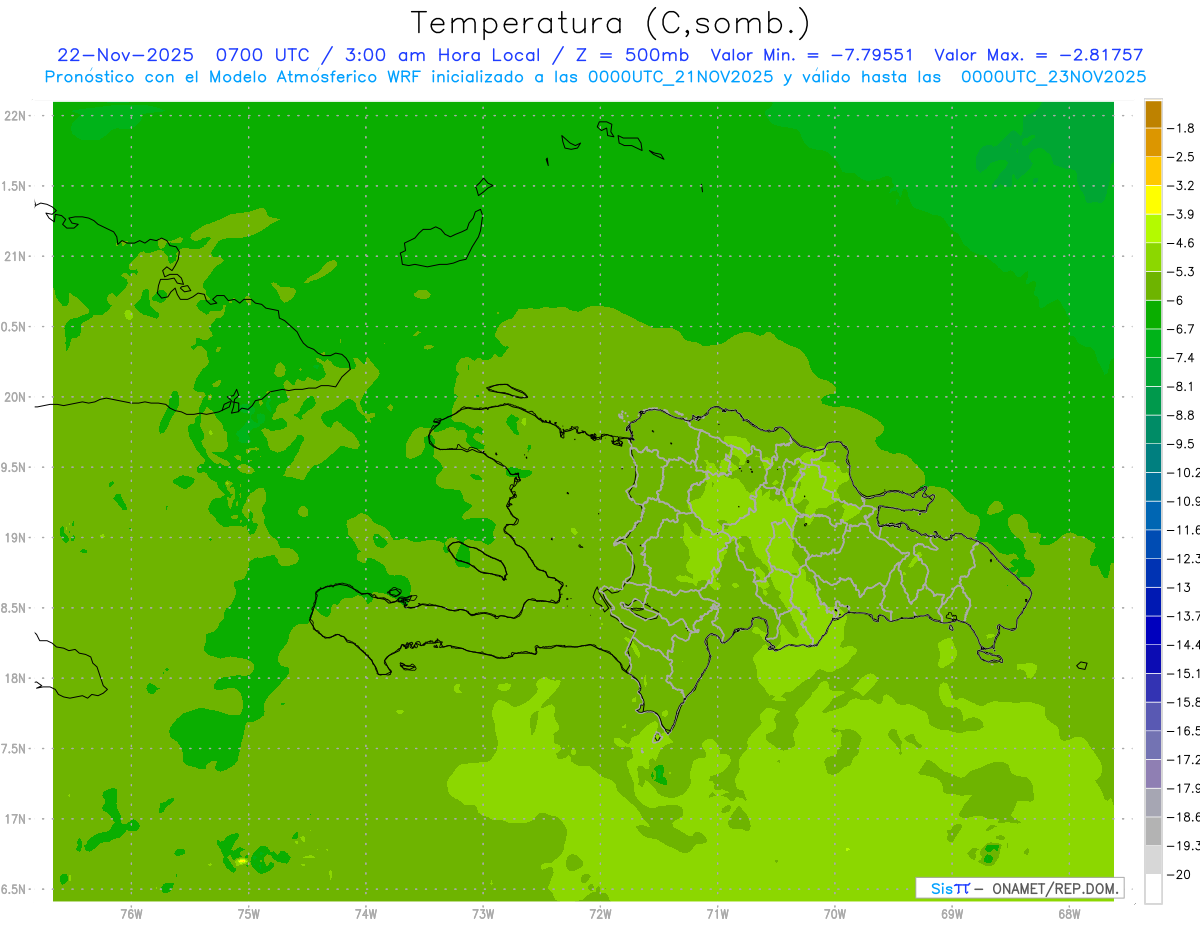
Task: Click the "70W" longitude label
Action: coord(835,913)
